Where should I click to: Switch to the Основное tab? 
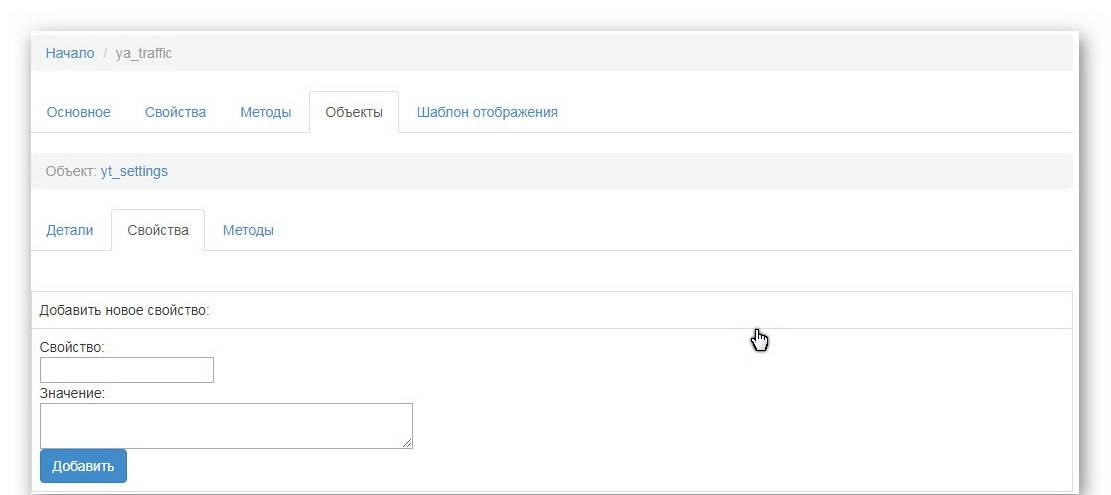tap(78, 112)
